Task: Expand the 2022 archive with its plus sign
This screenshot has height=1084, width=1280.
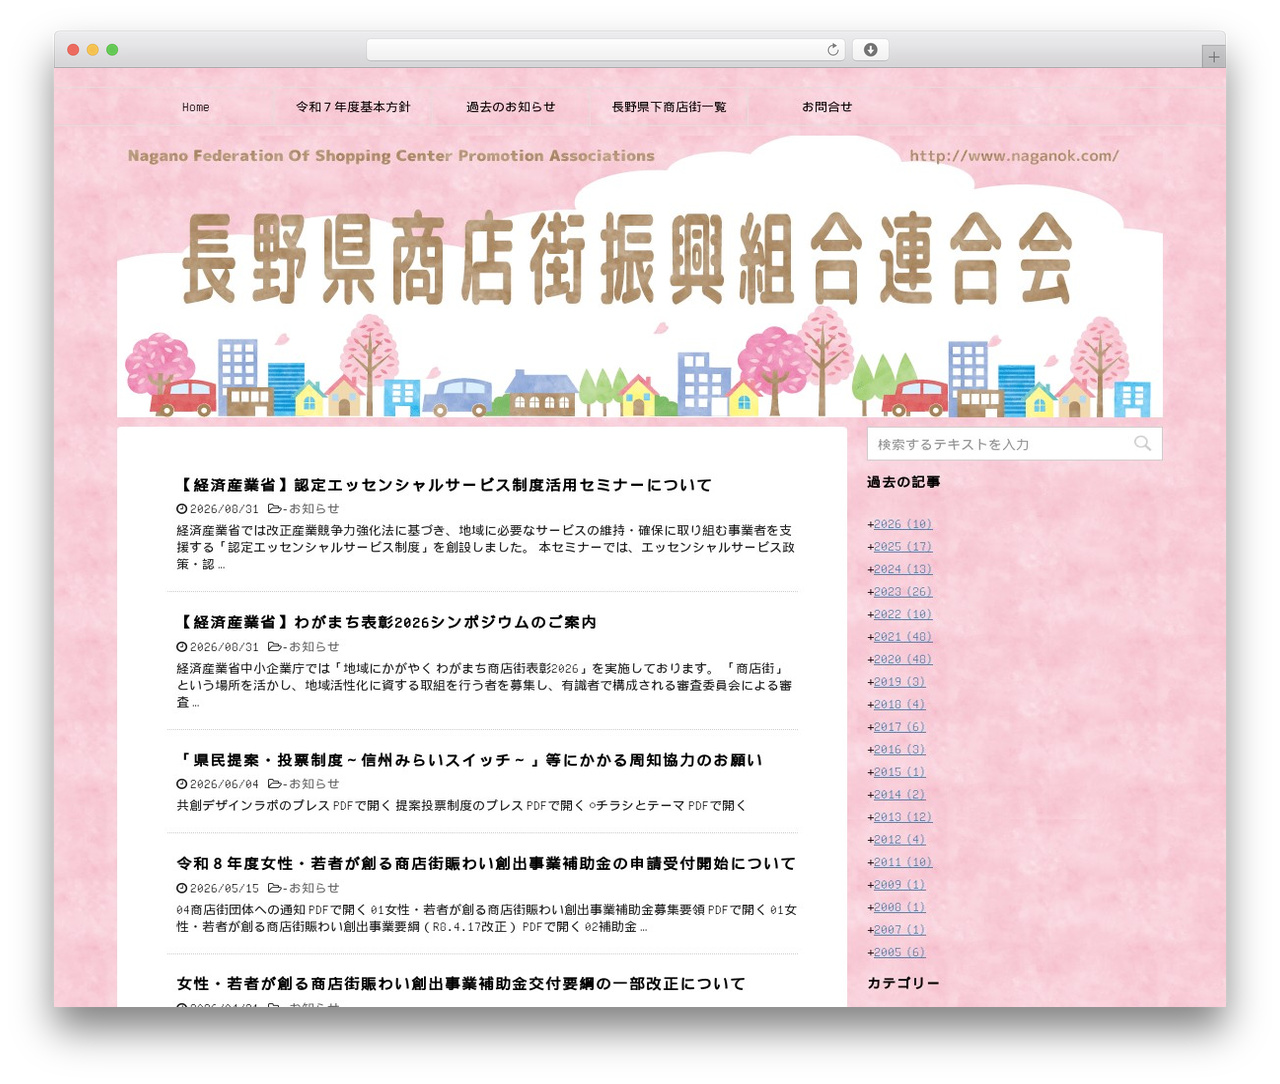Action: [x=870, y=614]
